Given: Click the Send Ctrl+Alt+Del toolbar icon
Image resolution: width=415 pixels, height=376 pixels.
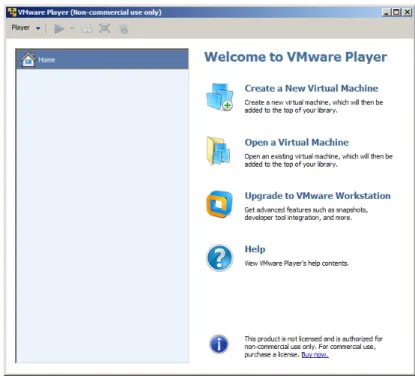Looking at the screenshot, I should (87, 29).
